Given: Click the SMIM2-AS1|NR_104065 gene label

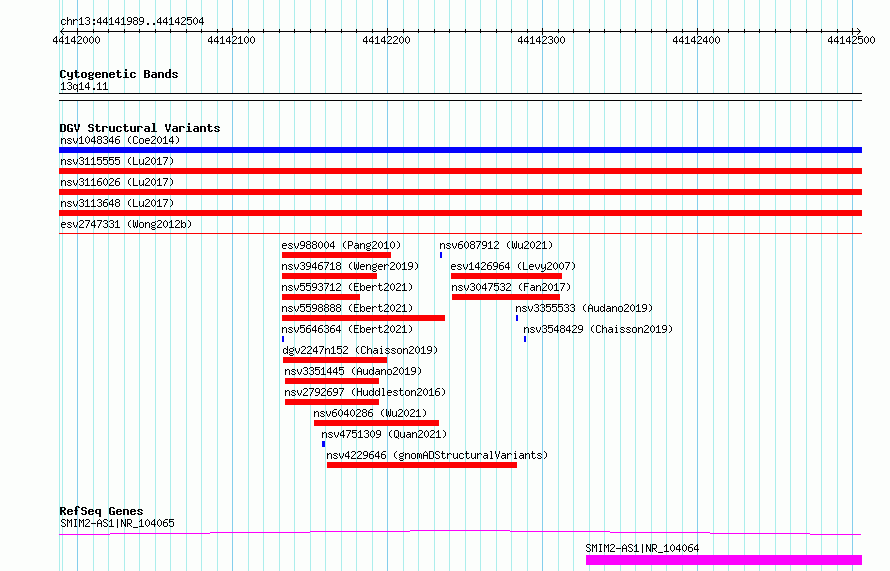Looking at the screenshot, I should coord(117,523).
